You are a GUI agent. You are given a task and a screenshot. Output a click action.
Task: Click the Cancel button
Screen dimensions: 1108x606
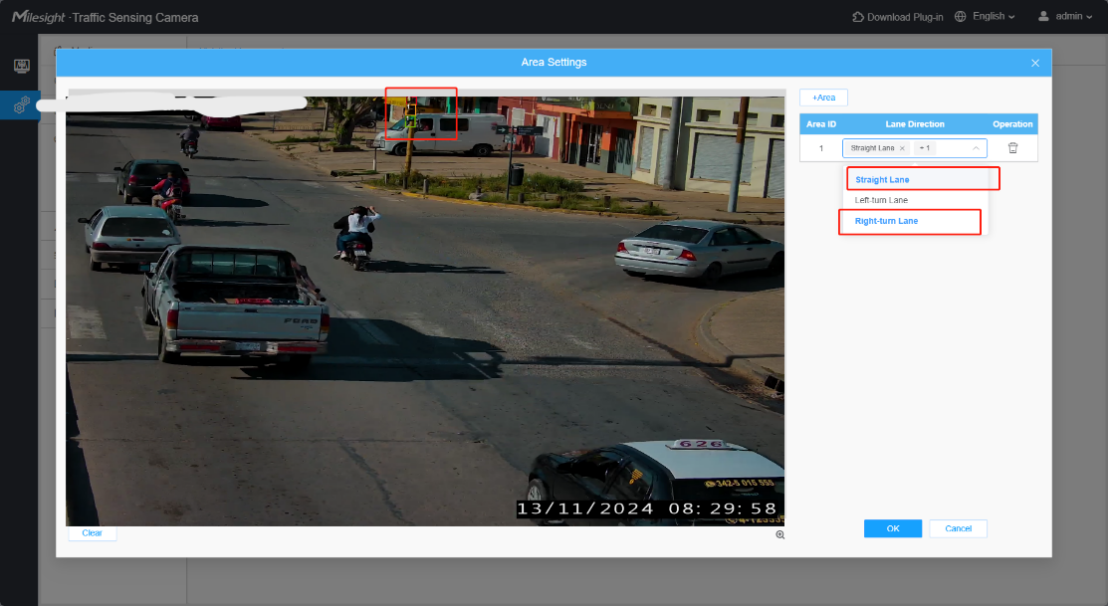[958, 528]
